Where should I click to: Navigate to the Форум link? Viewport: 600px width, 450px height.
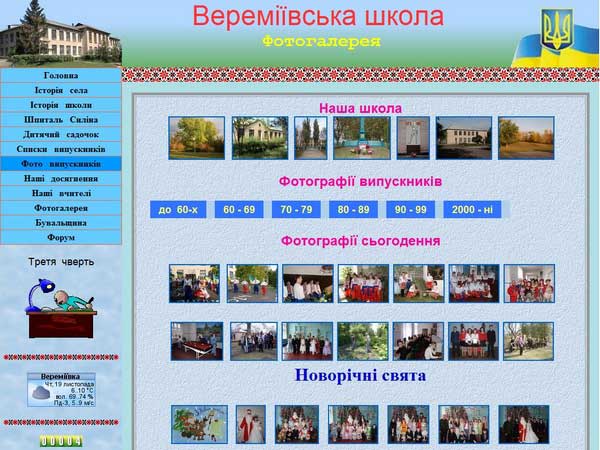61,238
